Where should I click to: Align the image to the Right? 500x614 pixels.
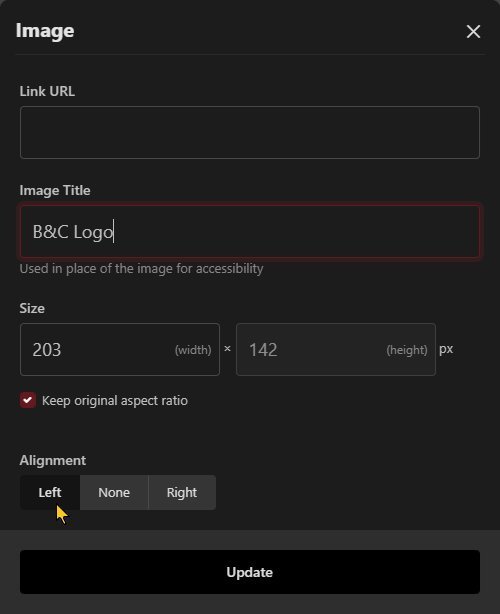(182, 492)
